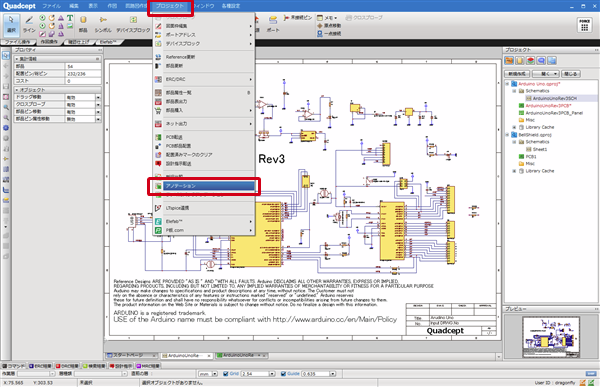This screenshot has height=387, width=600.
Task: Click the speech bubble icon in project panel
Action: (x=541, y=60)
